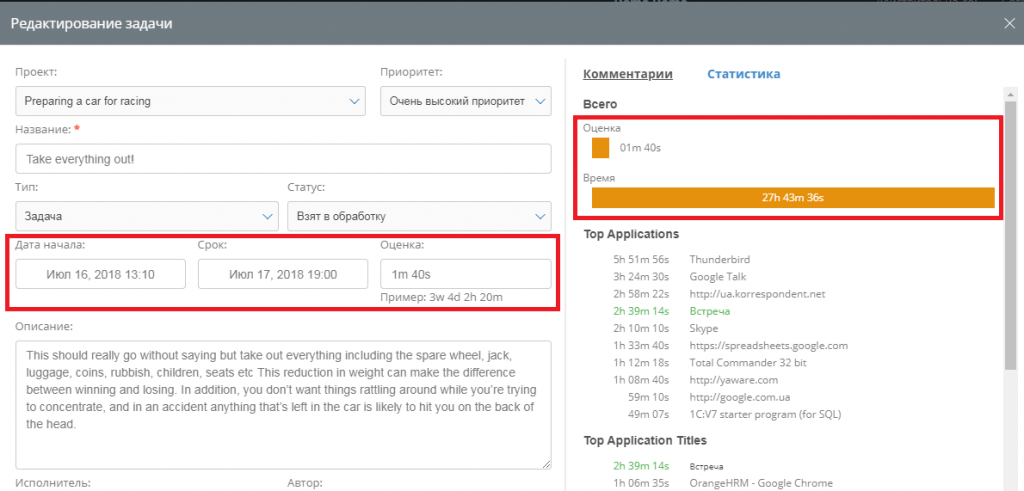Click the green Встреча entry in Top Applications
Image resolution: width=1024 pixels, height=491 pixels.
708,311
